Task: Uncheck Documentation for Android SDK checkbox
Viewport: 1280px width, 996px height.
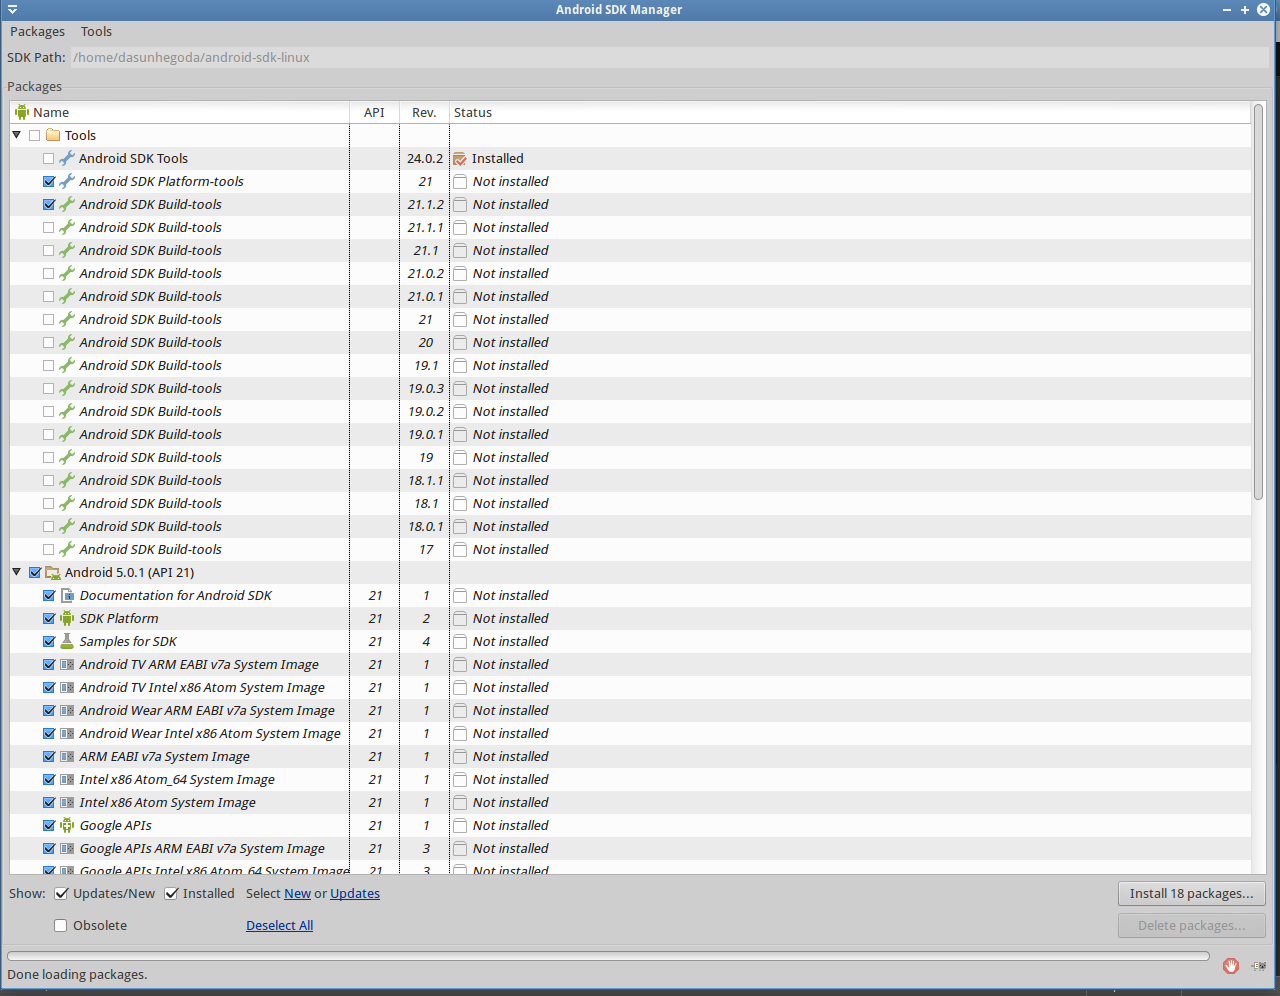Action: pos(48,595)
